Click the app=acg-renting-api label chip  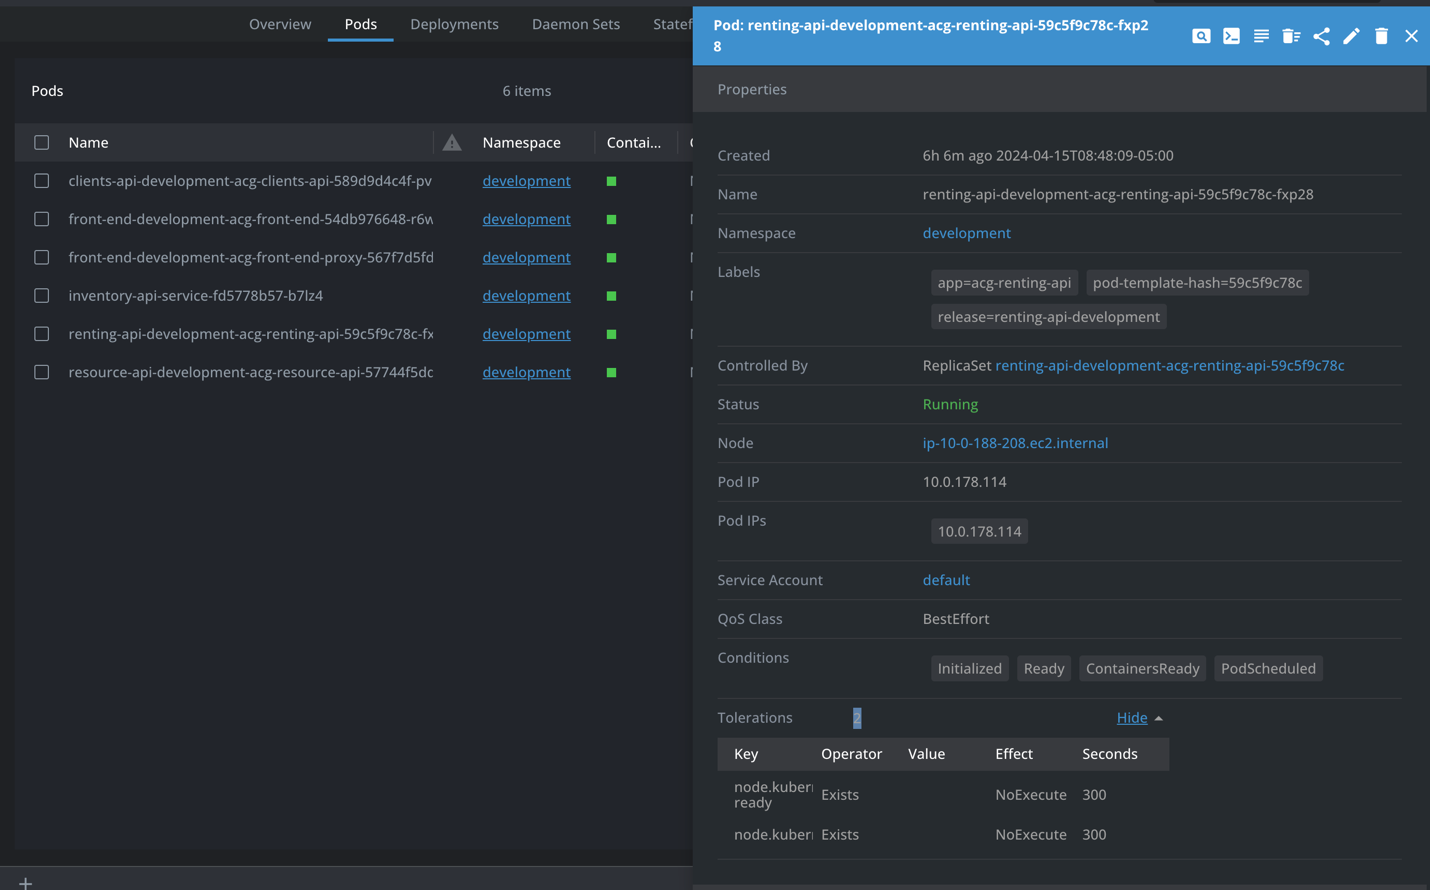(x=1004, y=283)
